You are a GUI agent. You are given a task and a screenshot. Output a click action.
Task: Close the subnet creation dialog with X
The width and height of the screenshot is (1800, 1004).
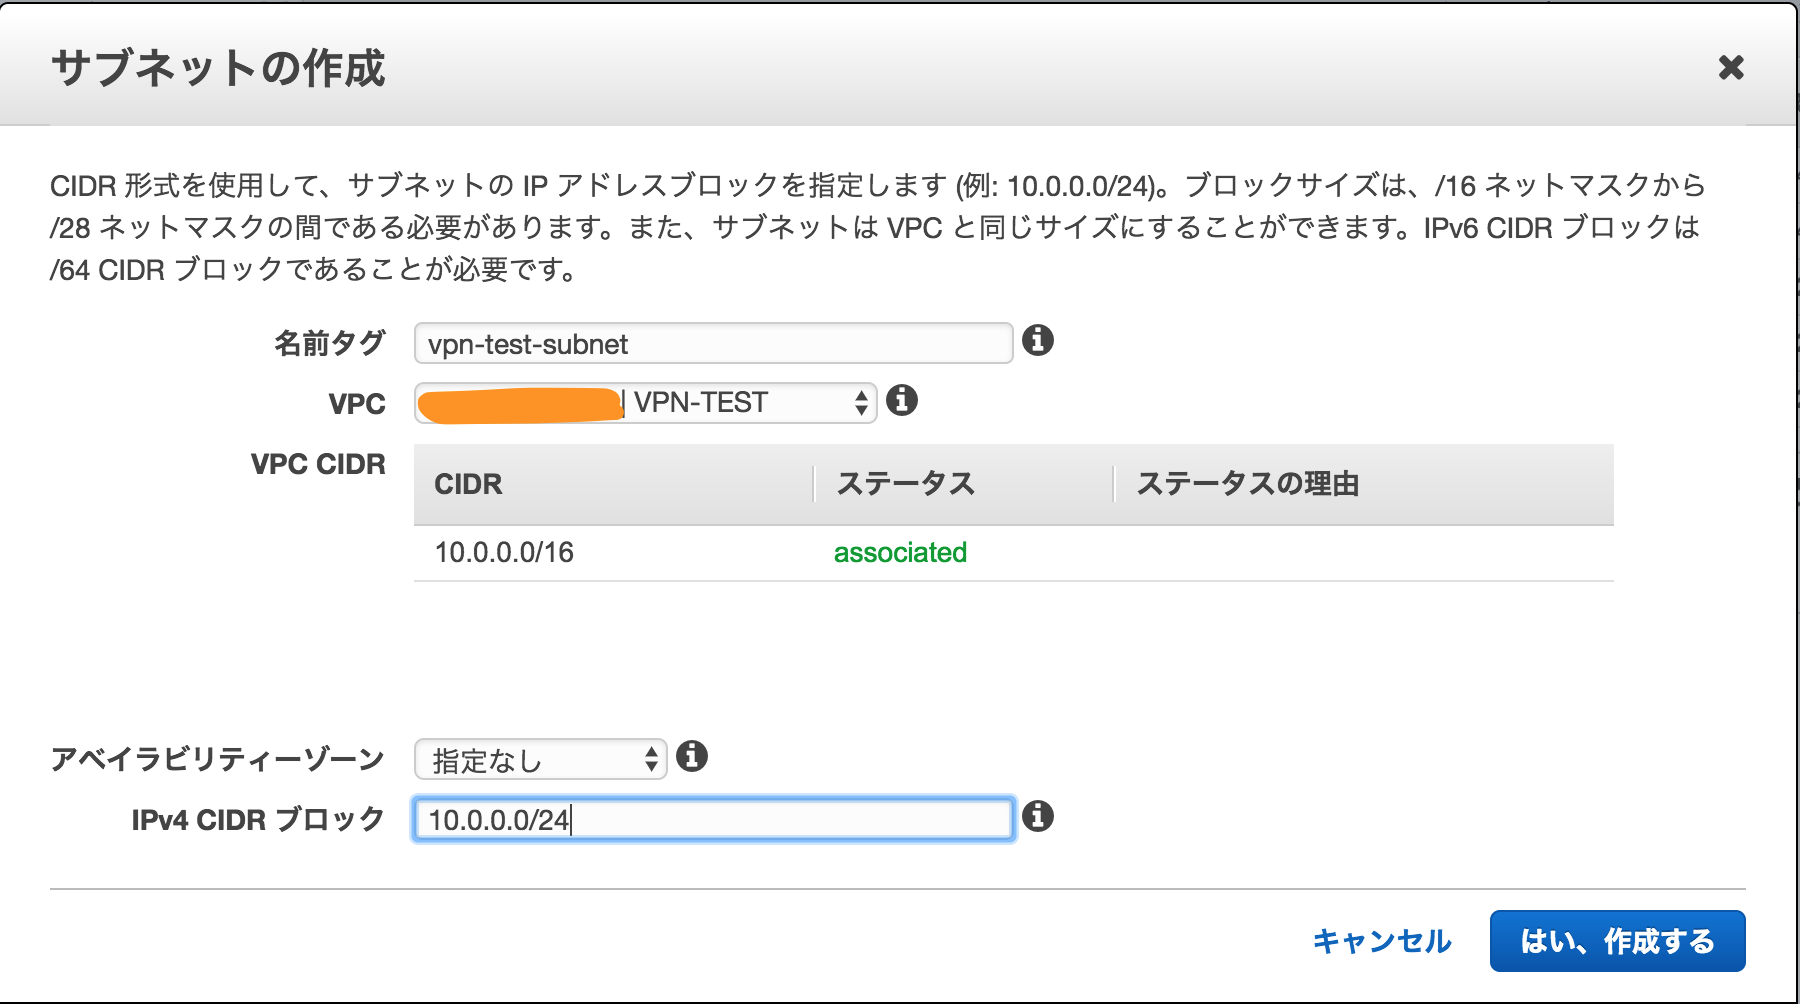[x=1731, y=68]
